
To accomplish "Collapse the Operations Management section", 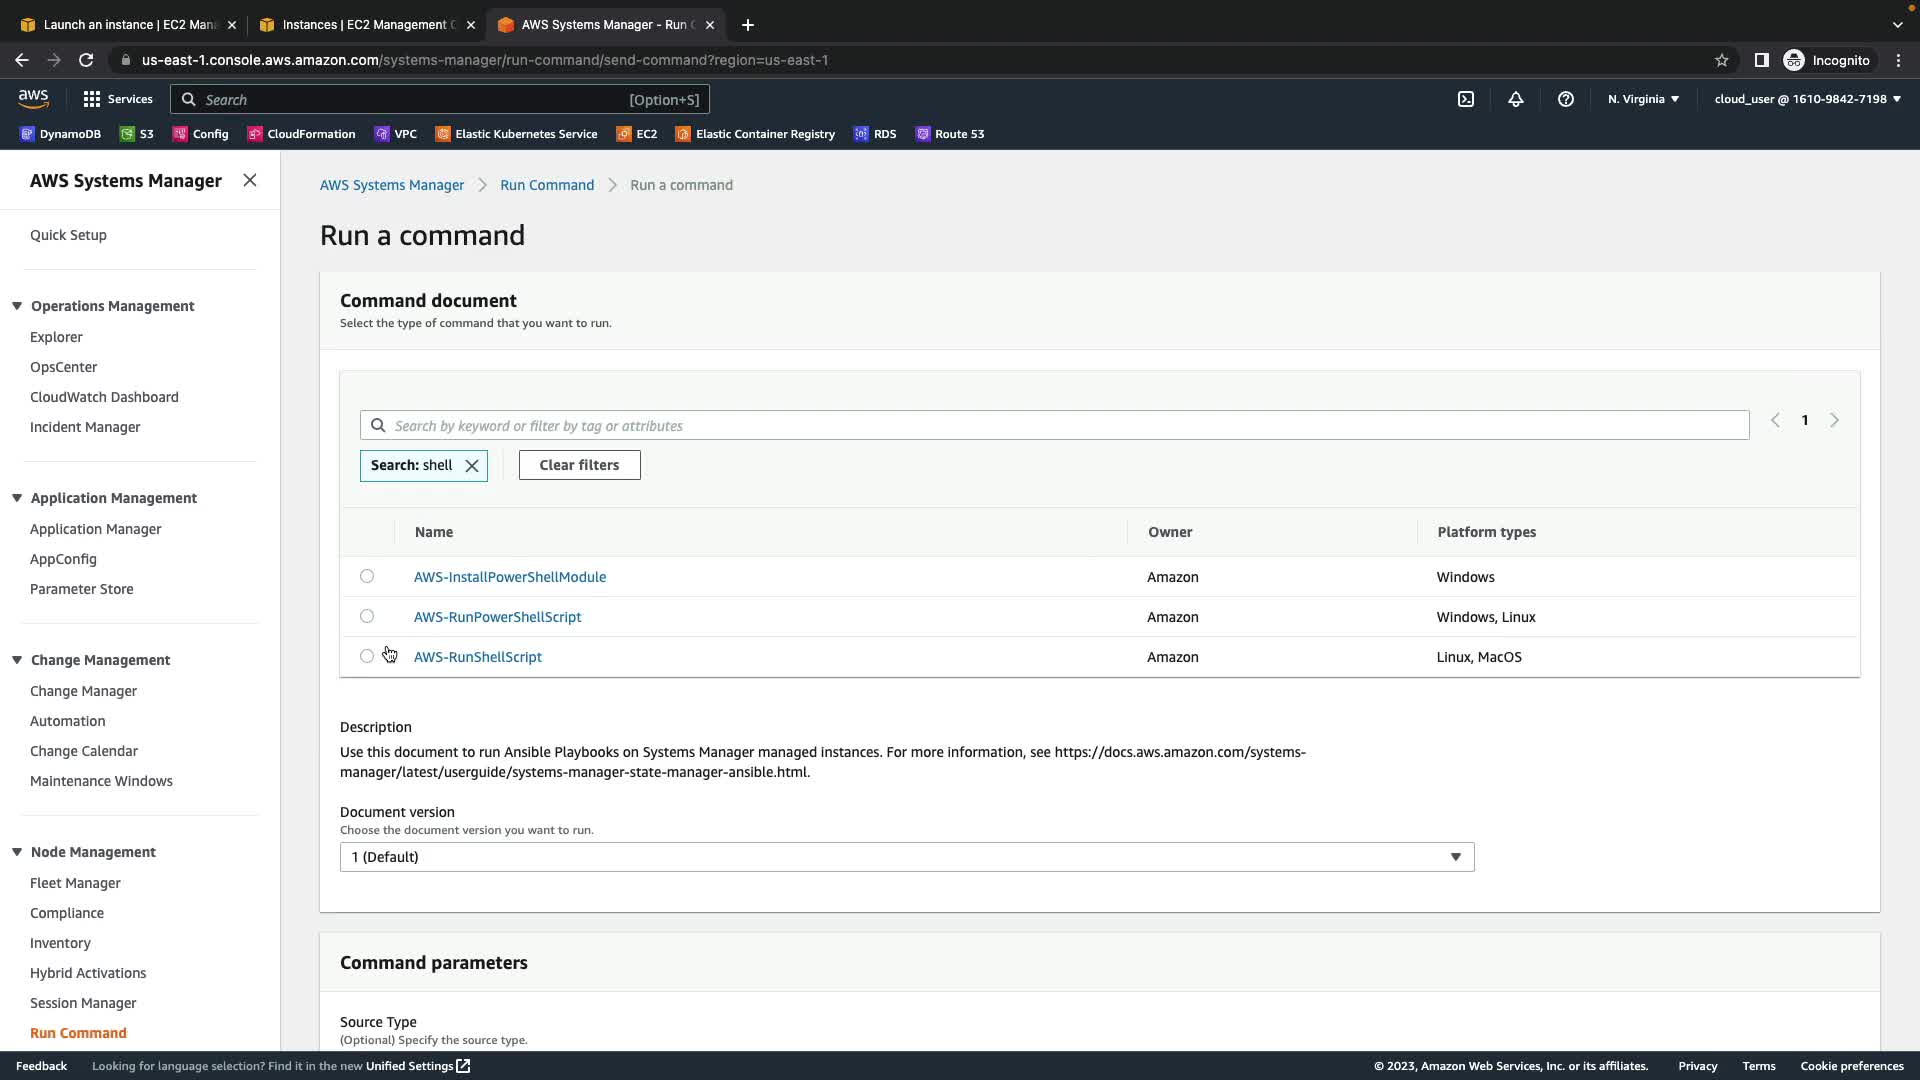I will tap(17, 306).
